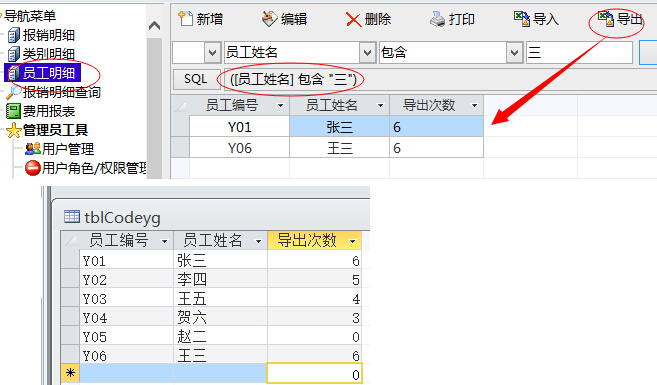
Task: Click the 打印 printer icon
Action: [437, 19]
